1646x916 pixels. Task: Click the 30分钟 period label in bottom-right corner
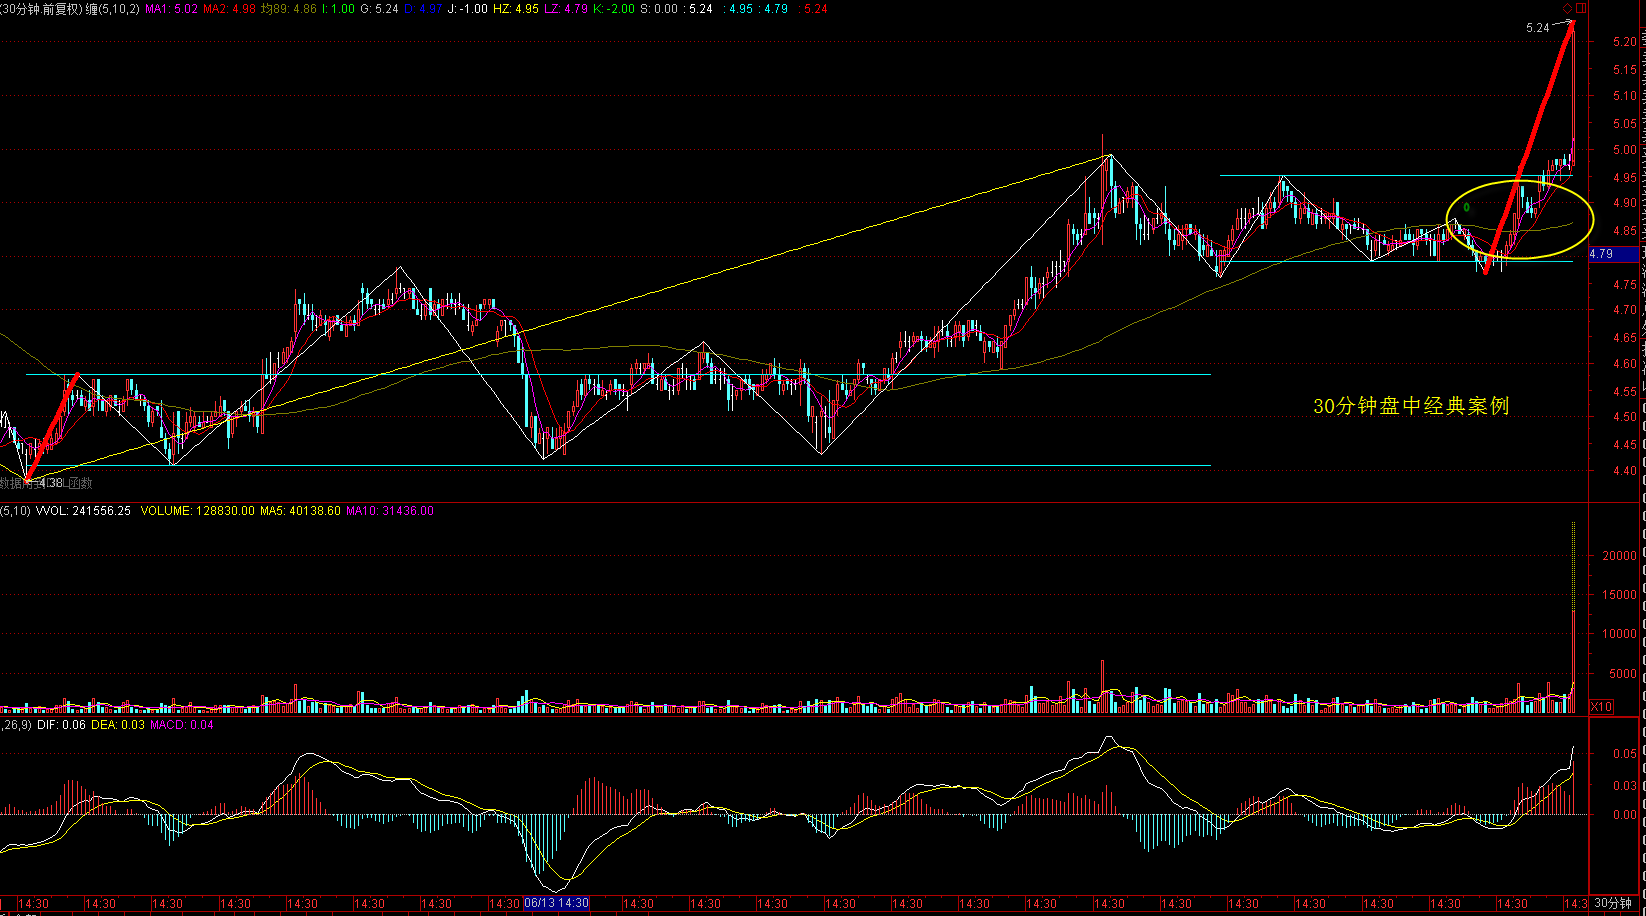click(1613, 903)
